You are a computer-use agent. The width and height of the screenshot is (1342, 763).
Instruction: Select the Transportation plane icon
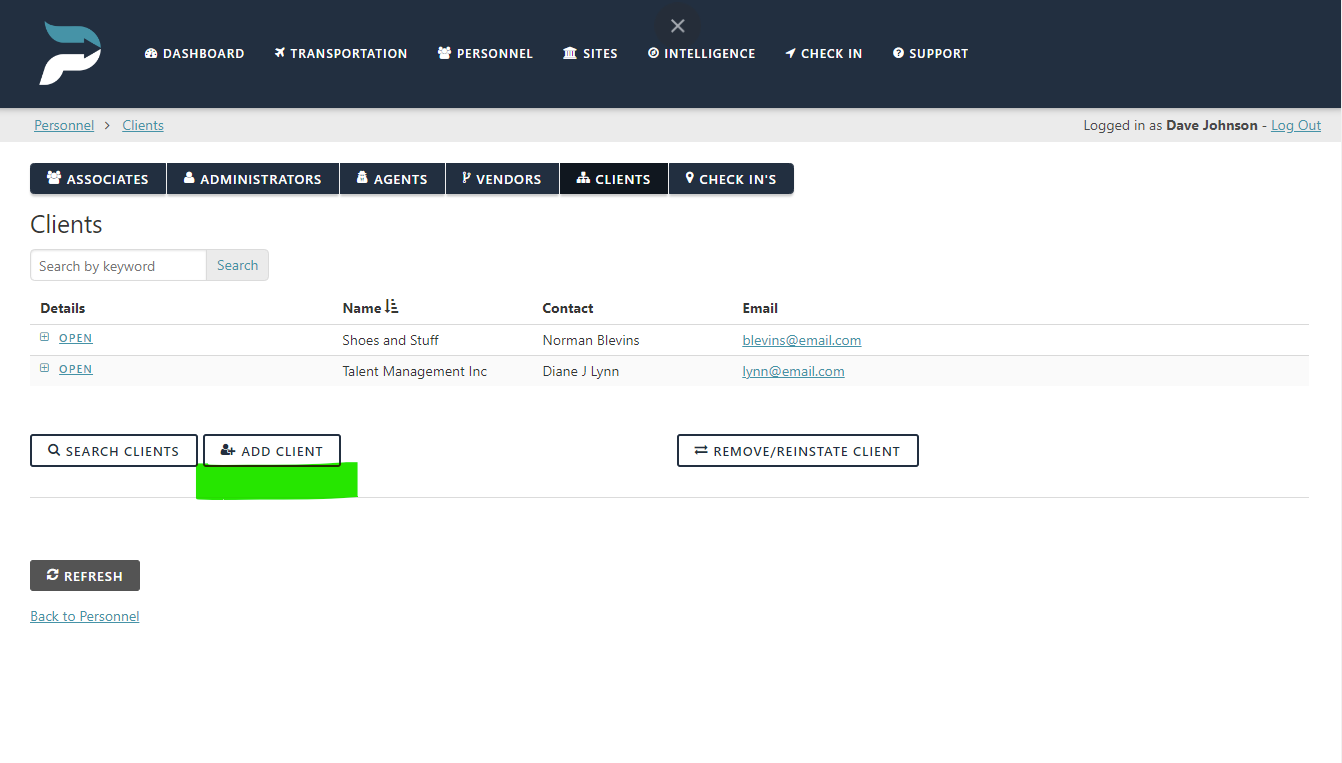click(279, 53)
